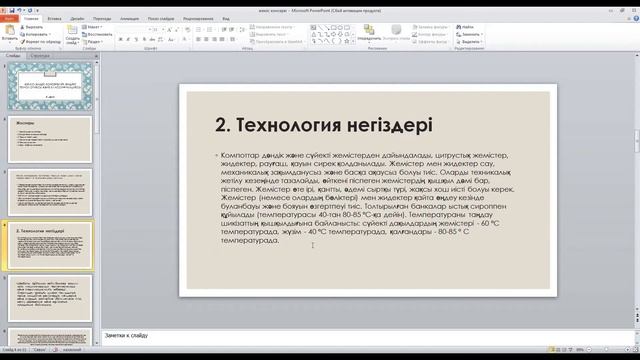The height and width of the screenshot is (360, 640).
Task: Click the increase font size icon
Action: 169,30
